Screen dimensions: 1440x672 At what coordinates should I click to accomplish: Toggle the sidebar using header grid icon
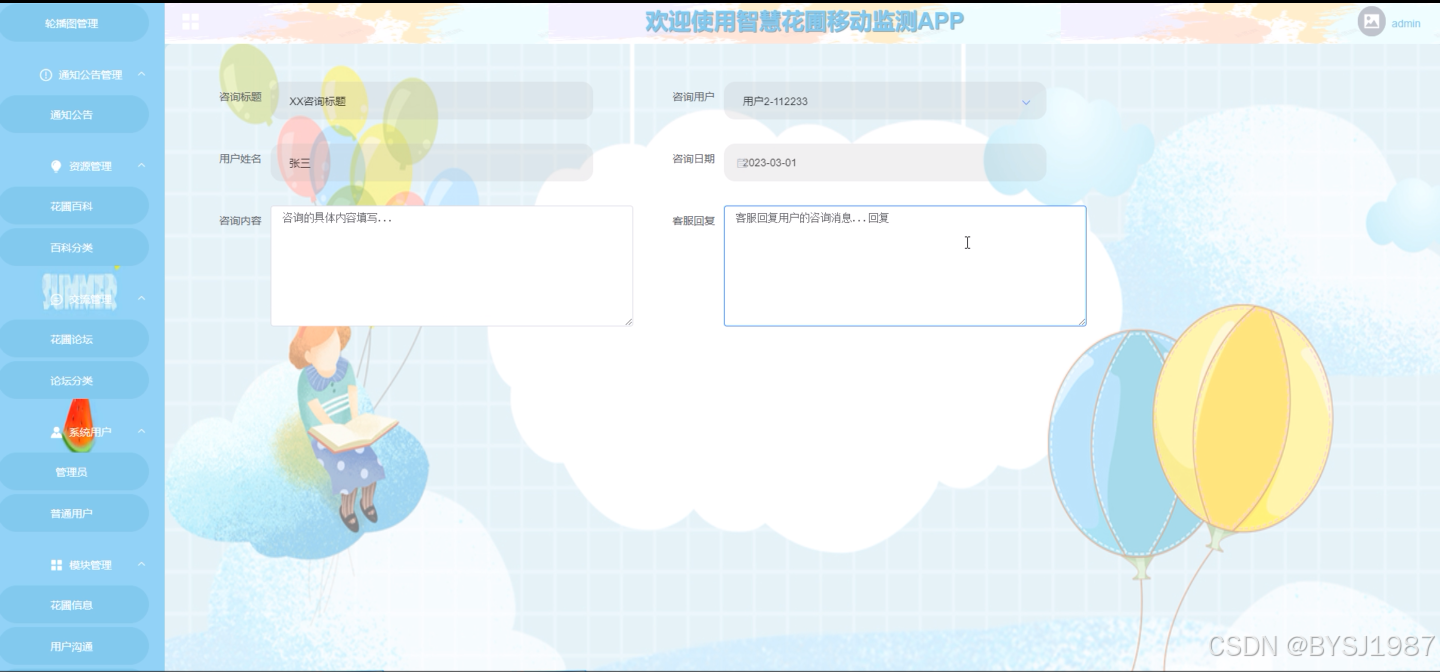click(190, 22)
